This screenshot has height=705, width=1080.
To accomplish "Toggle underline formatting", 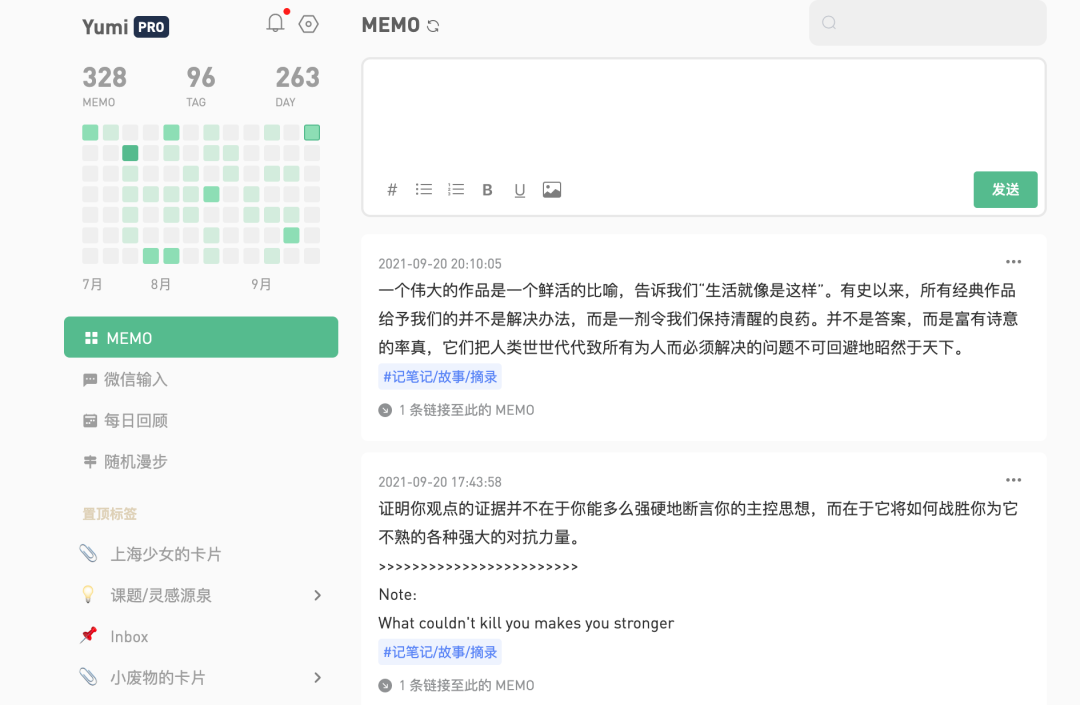I will tap(519, 190).
